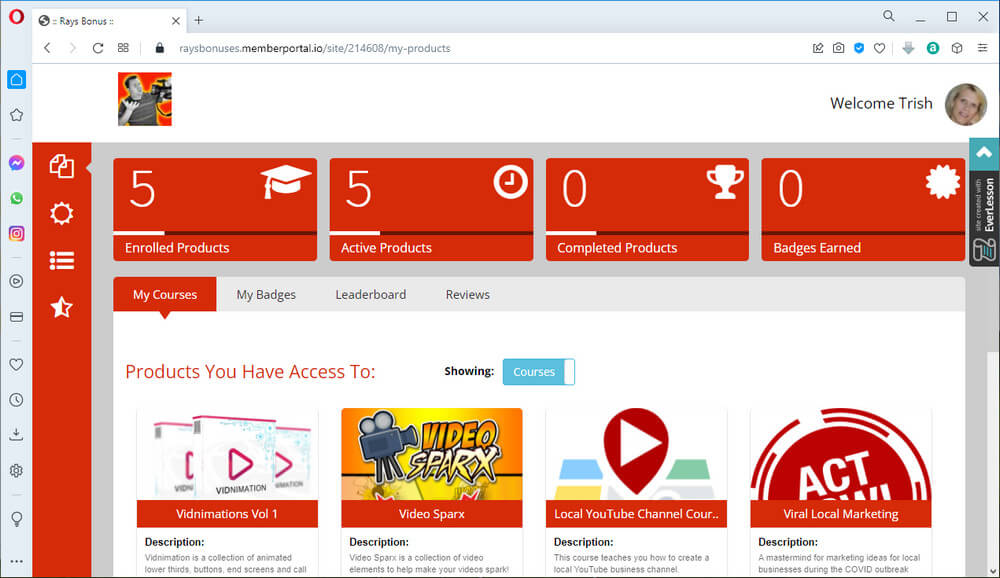Open the cube extensions icon

click(957, 48)
